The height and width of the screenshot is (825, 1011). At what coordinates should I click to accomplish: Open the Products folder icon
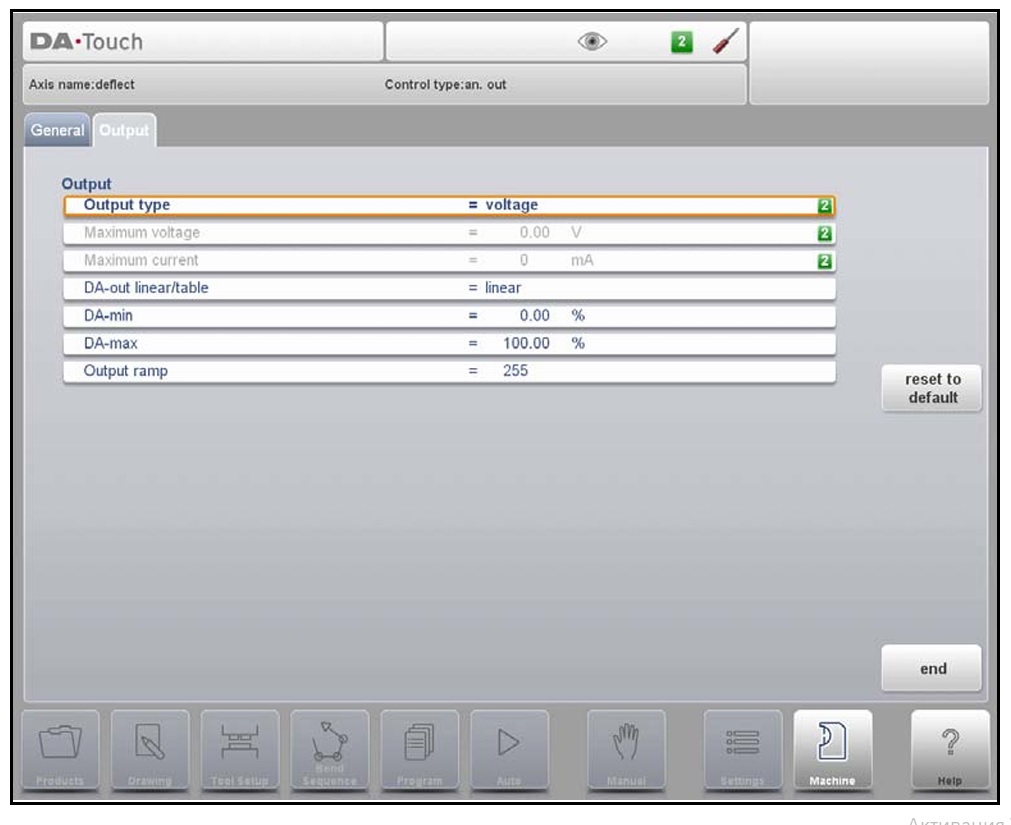pyautogui.click(x=61, y=749)
